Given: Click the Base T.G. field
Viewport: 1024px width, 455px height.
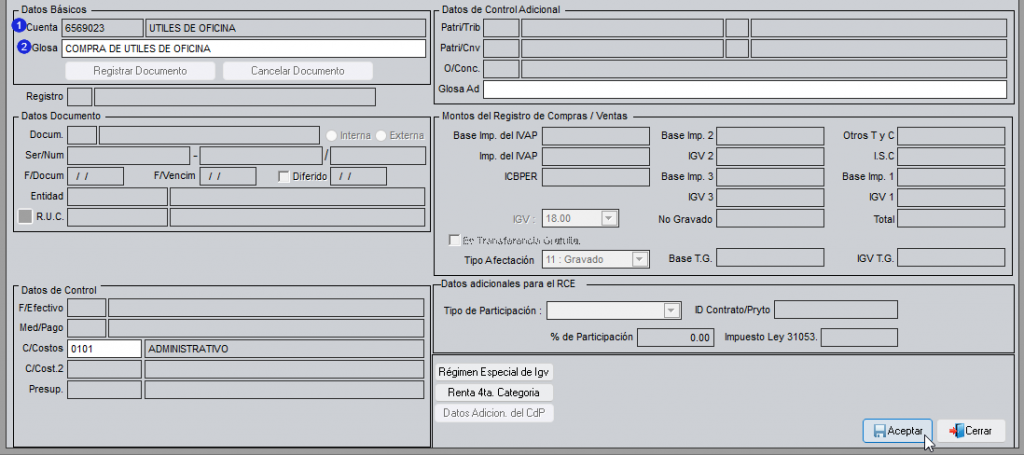Looking at the screenshot, I should click(771, 258).
